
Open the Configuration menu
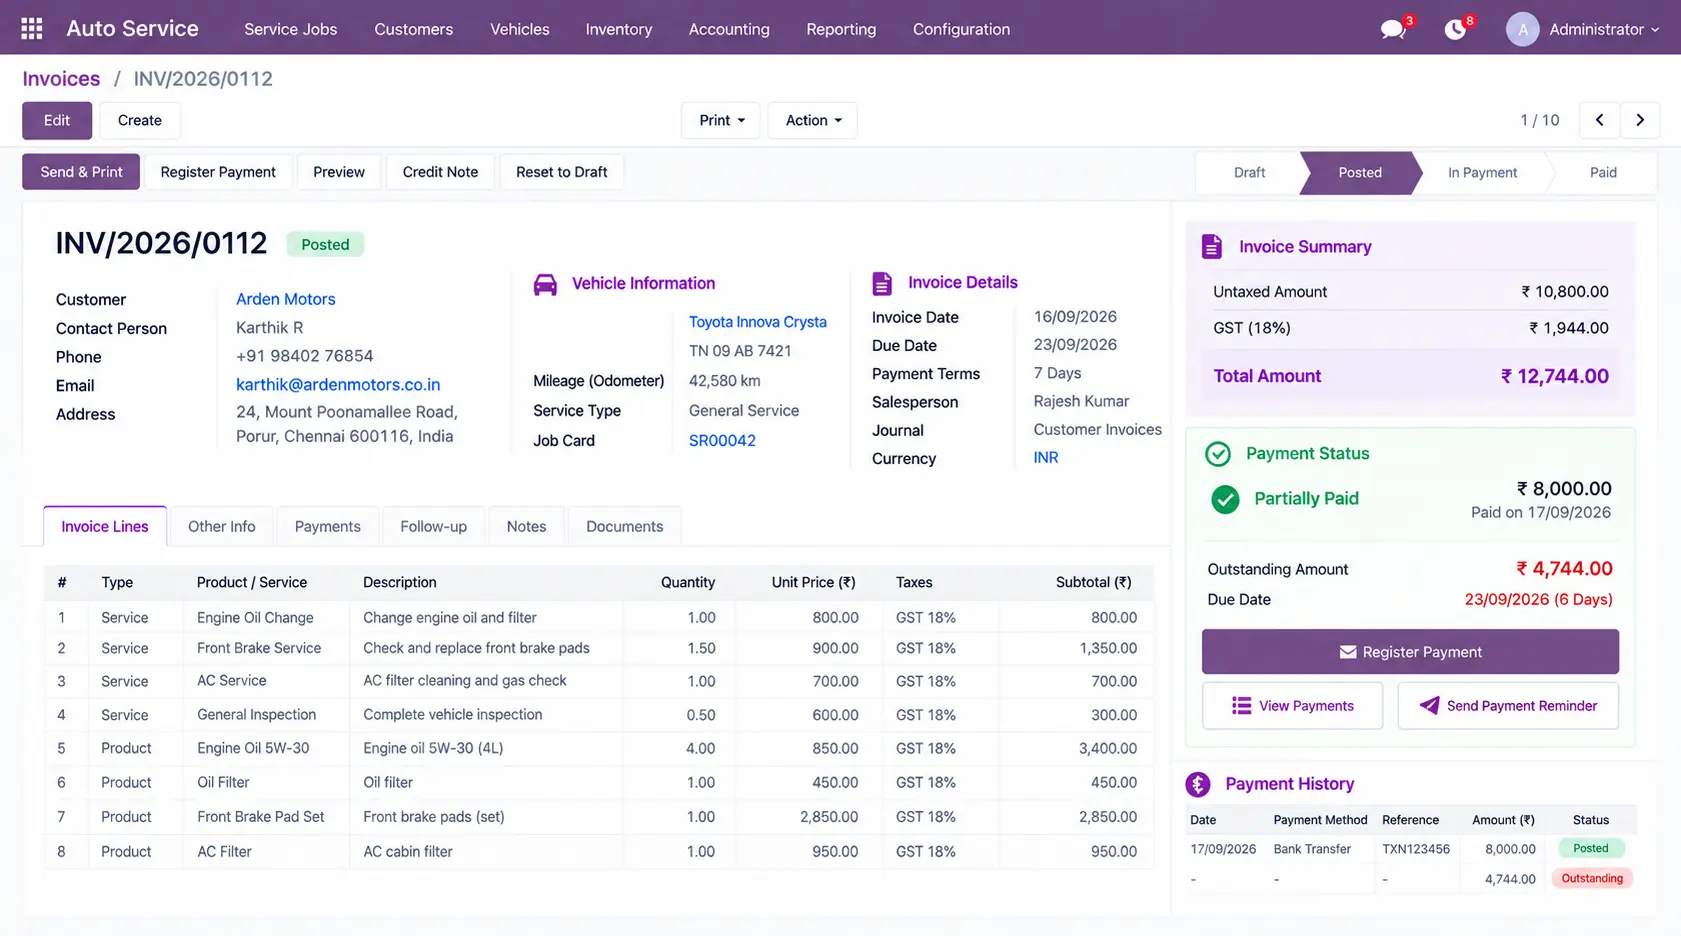[961, 29]
